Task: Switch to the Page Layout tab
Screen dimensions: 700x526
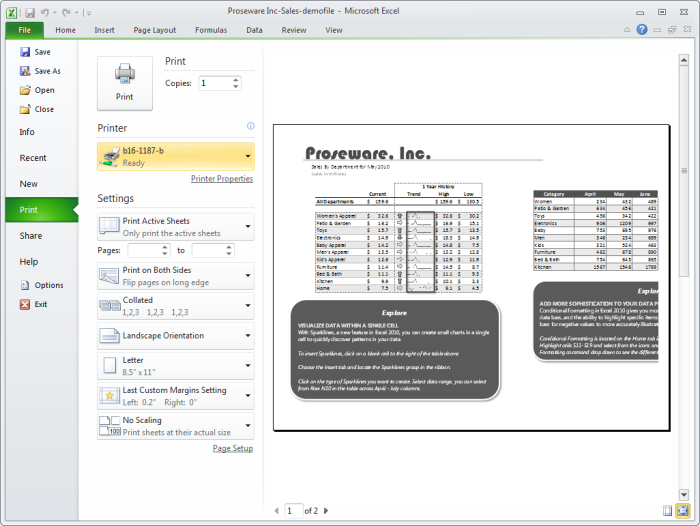Action: tap(154, 30)
